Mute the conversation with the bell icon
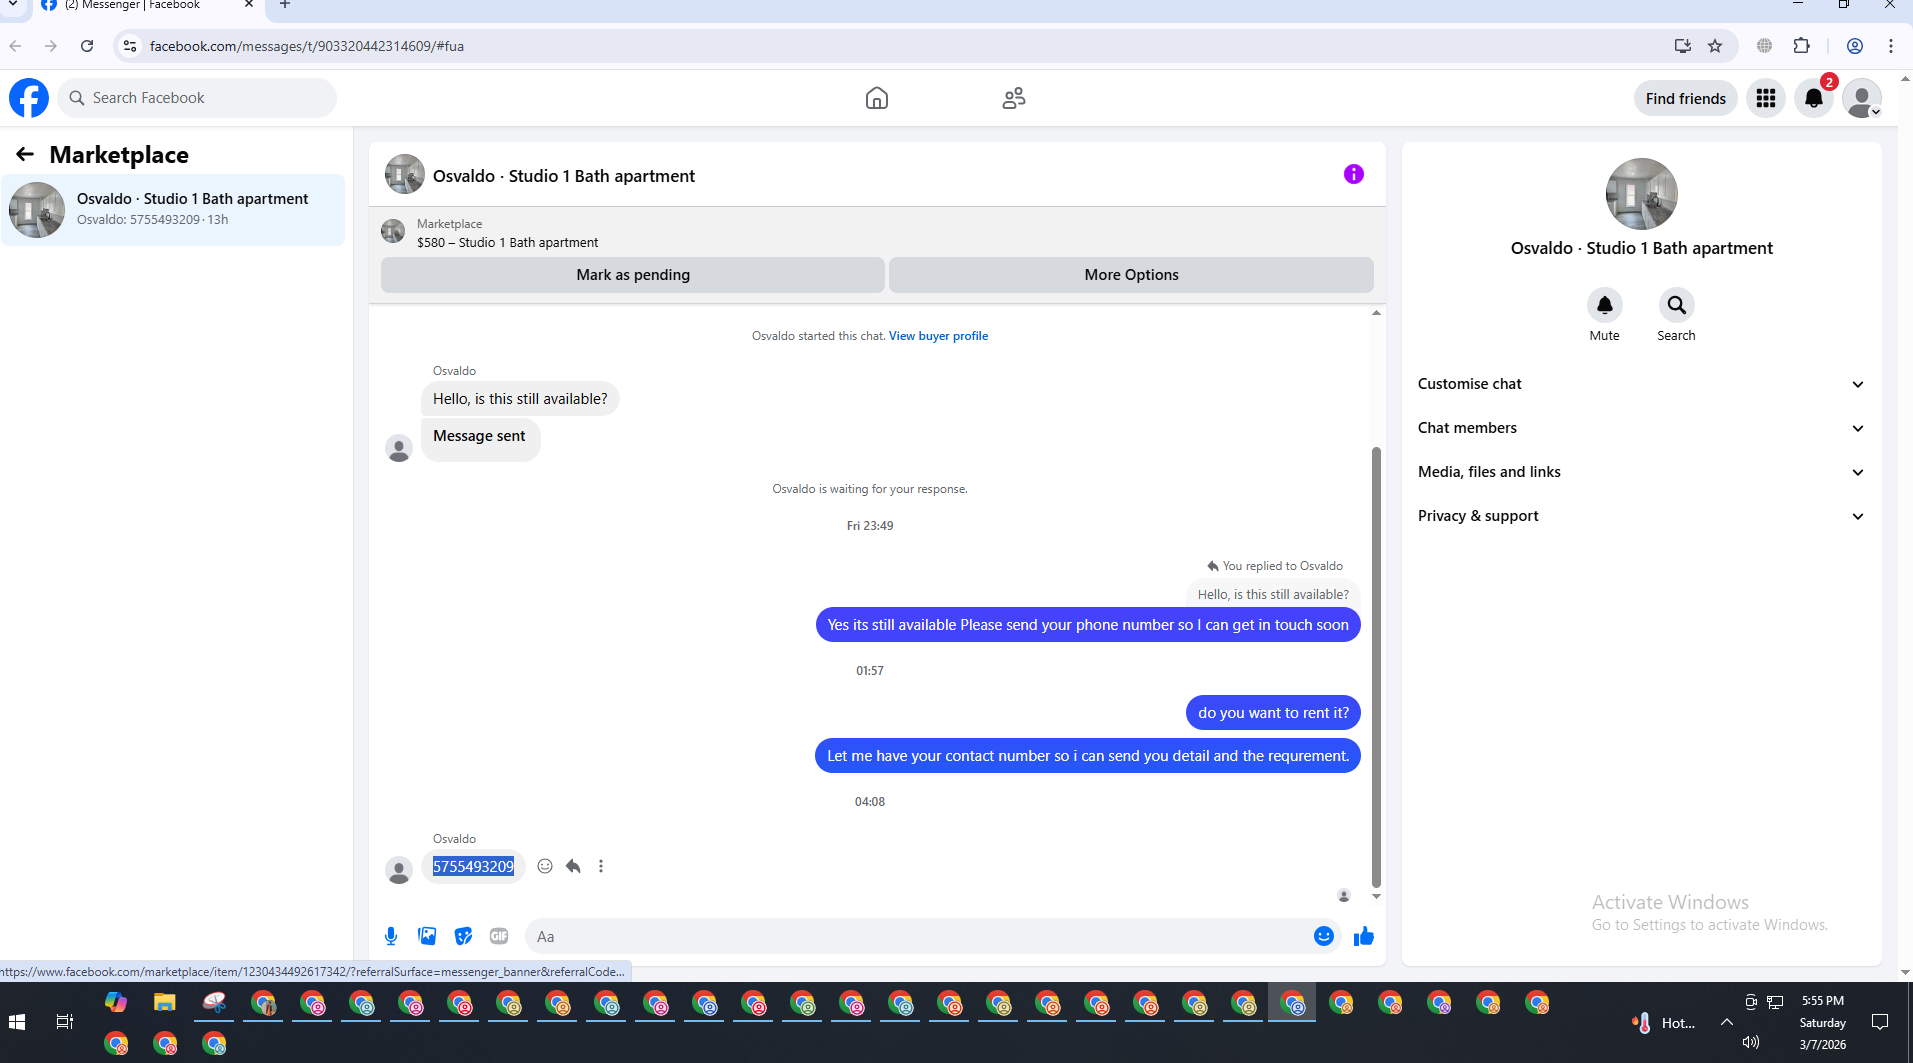1913x1063 pixels. click(x=1604, y=305)
